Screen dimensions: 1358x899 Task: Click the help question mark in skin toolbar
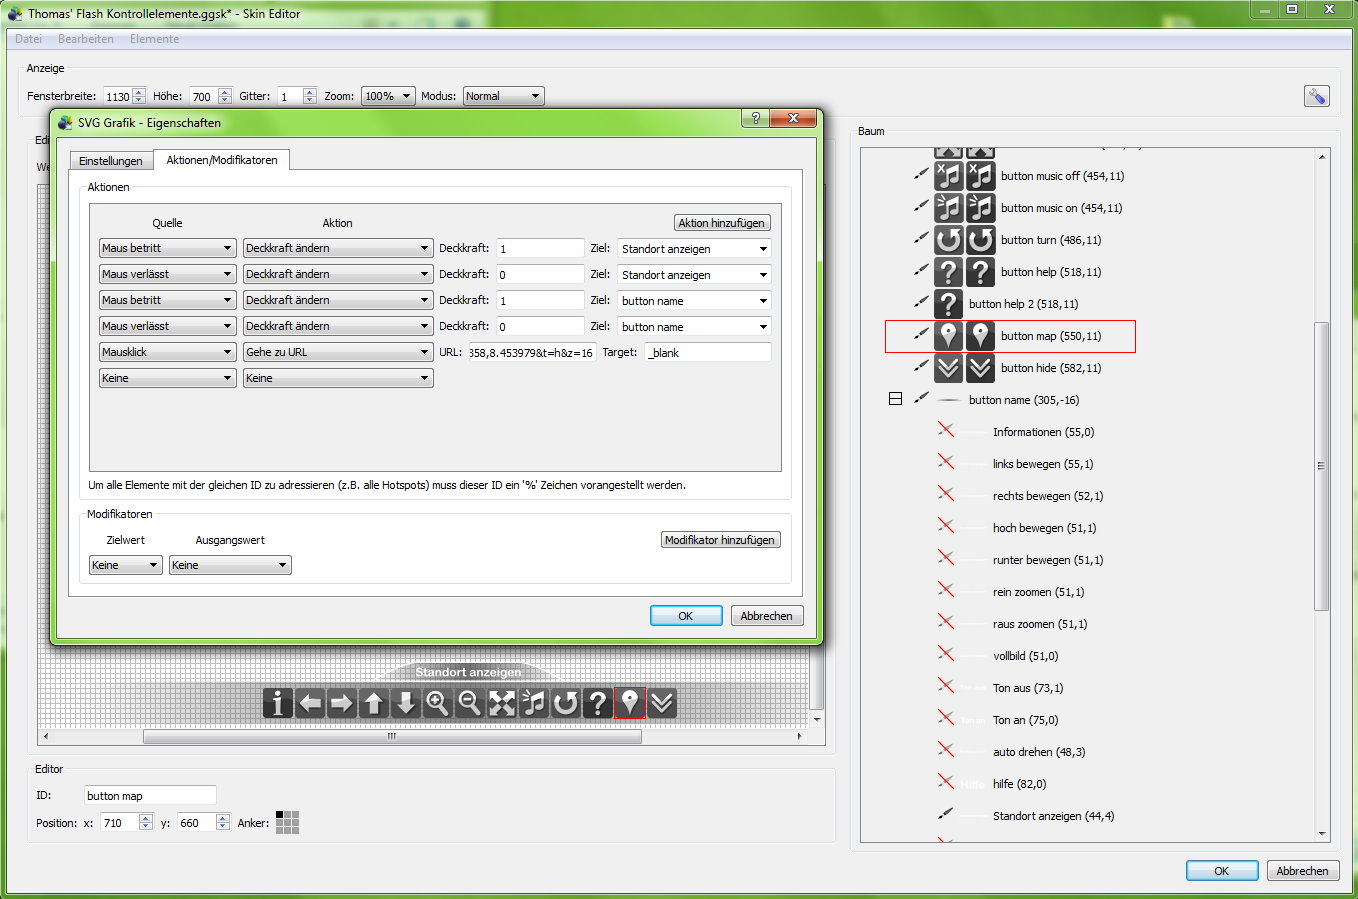tap(597, 703)
